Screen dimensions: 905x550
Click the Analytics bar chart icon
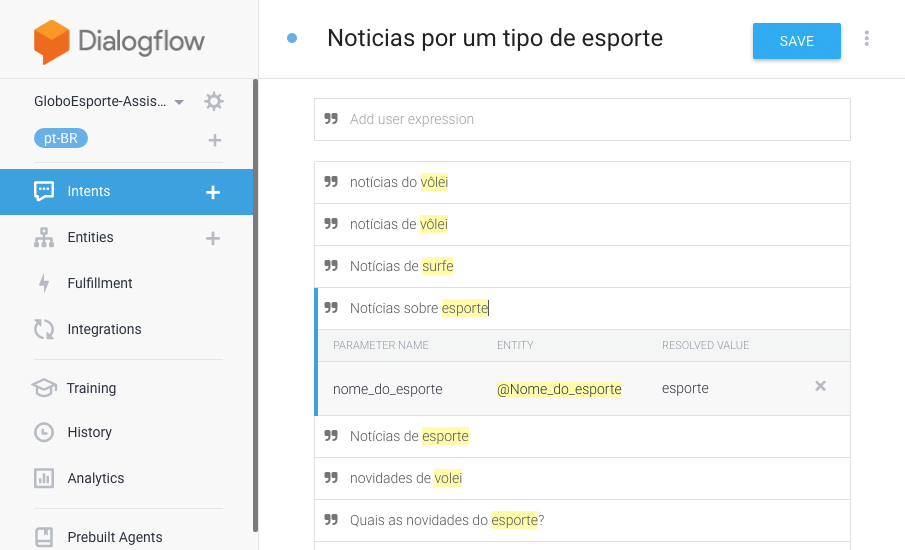tap(44, 478)
